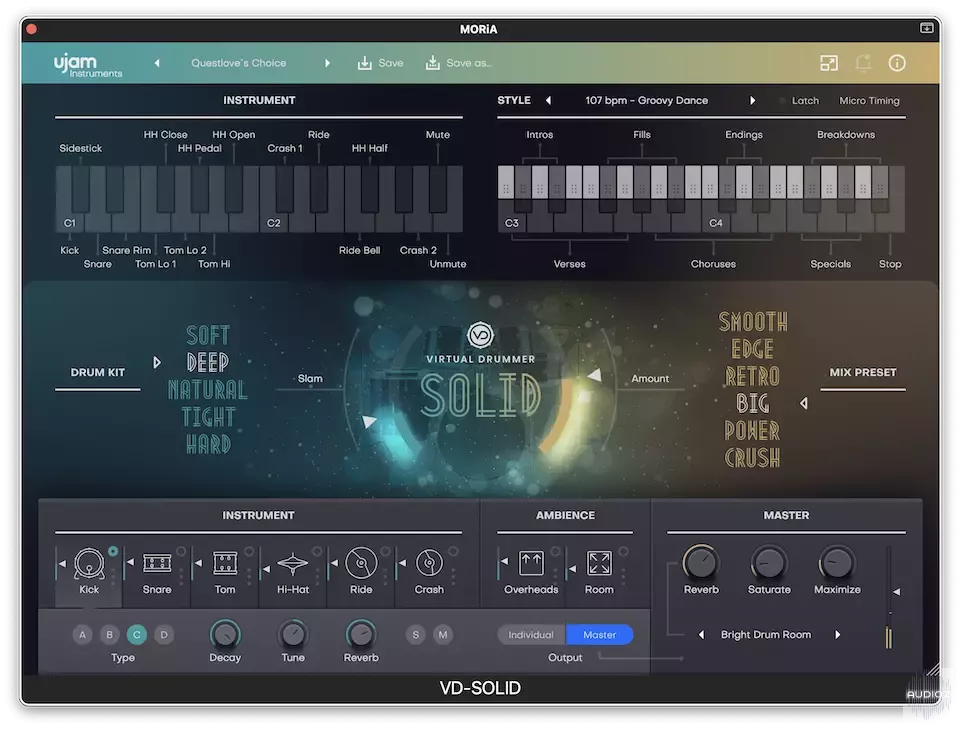Click the master Reverb knob

click(x=701, y=562)
